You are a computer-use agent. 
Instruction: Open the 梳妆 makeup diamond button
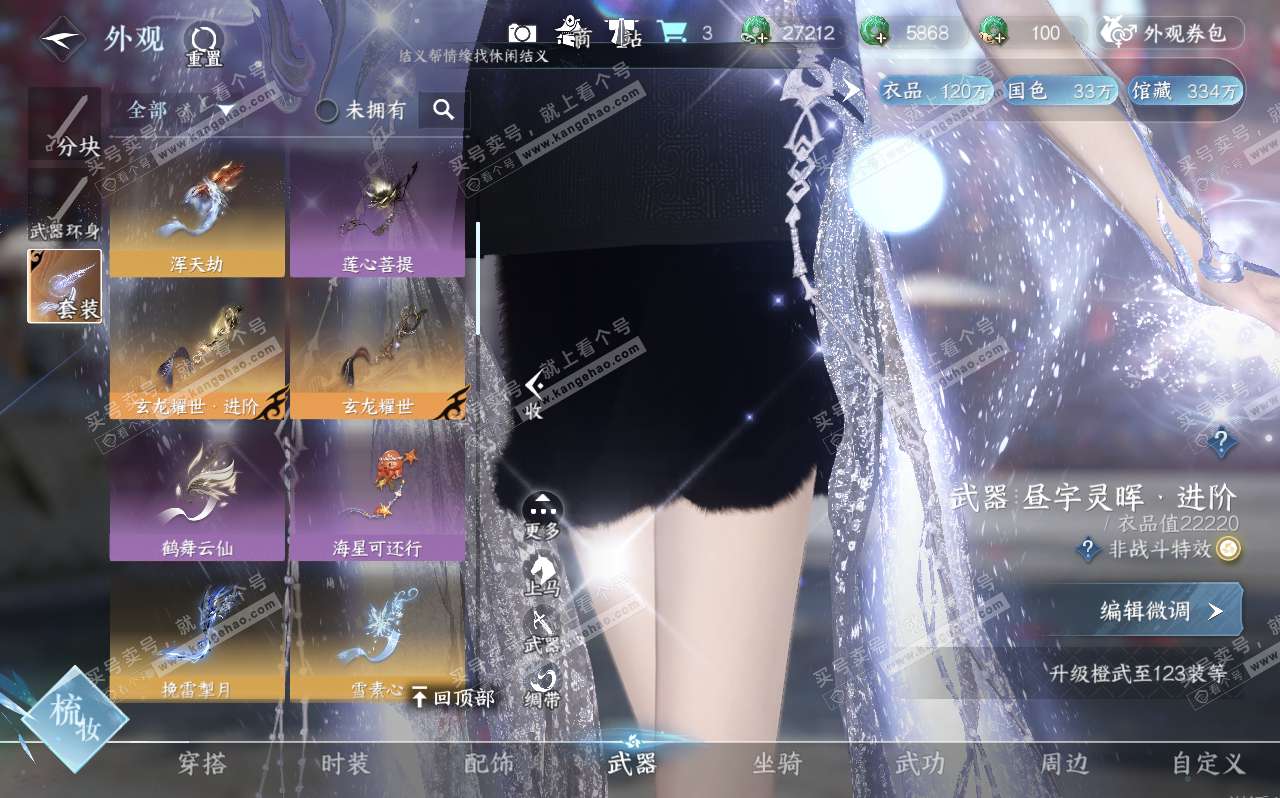pos(75,718)
